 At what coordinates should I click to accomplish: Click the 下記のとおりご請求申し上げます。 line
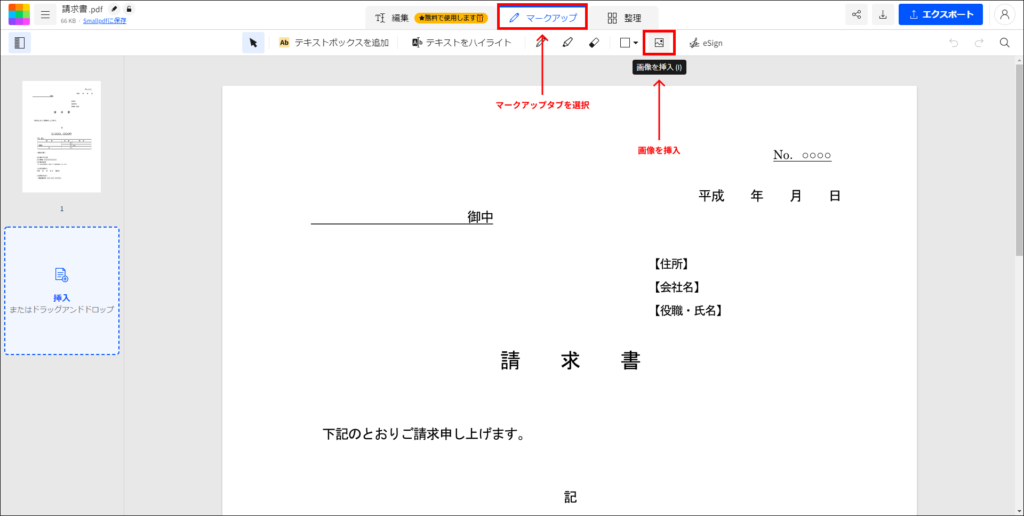424,434
